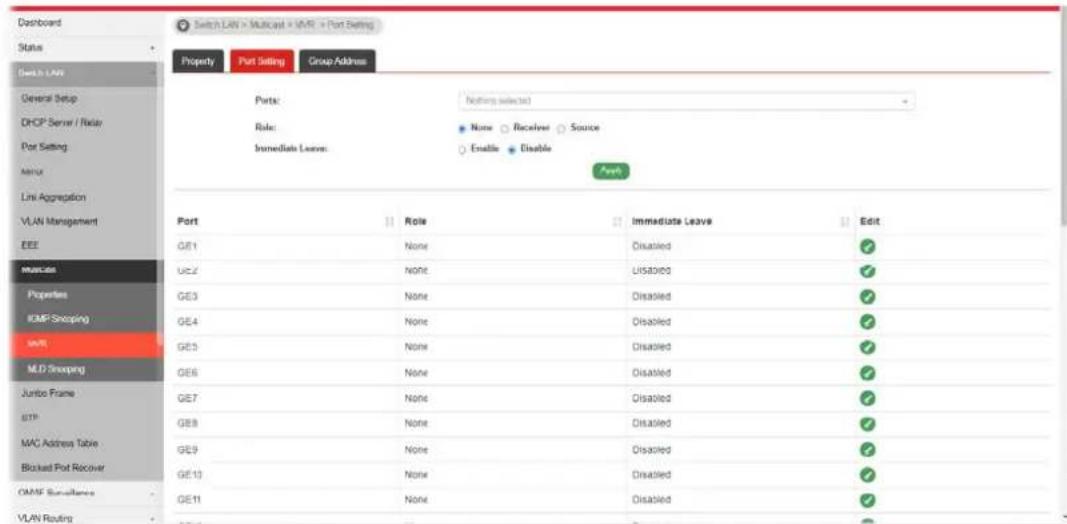
Task: Edit port GE4 settings via green icon
Action: [867, 322]
